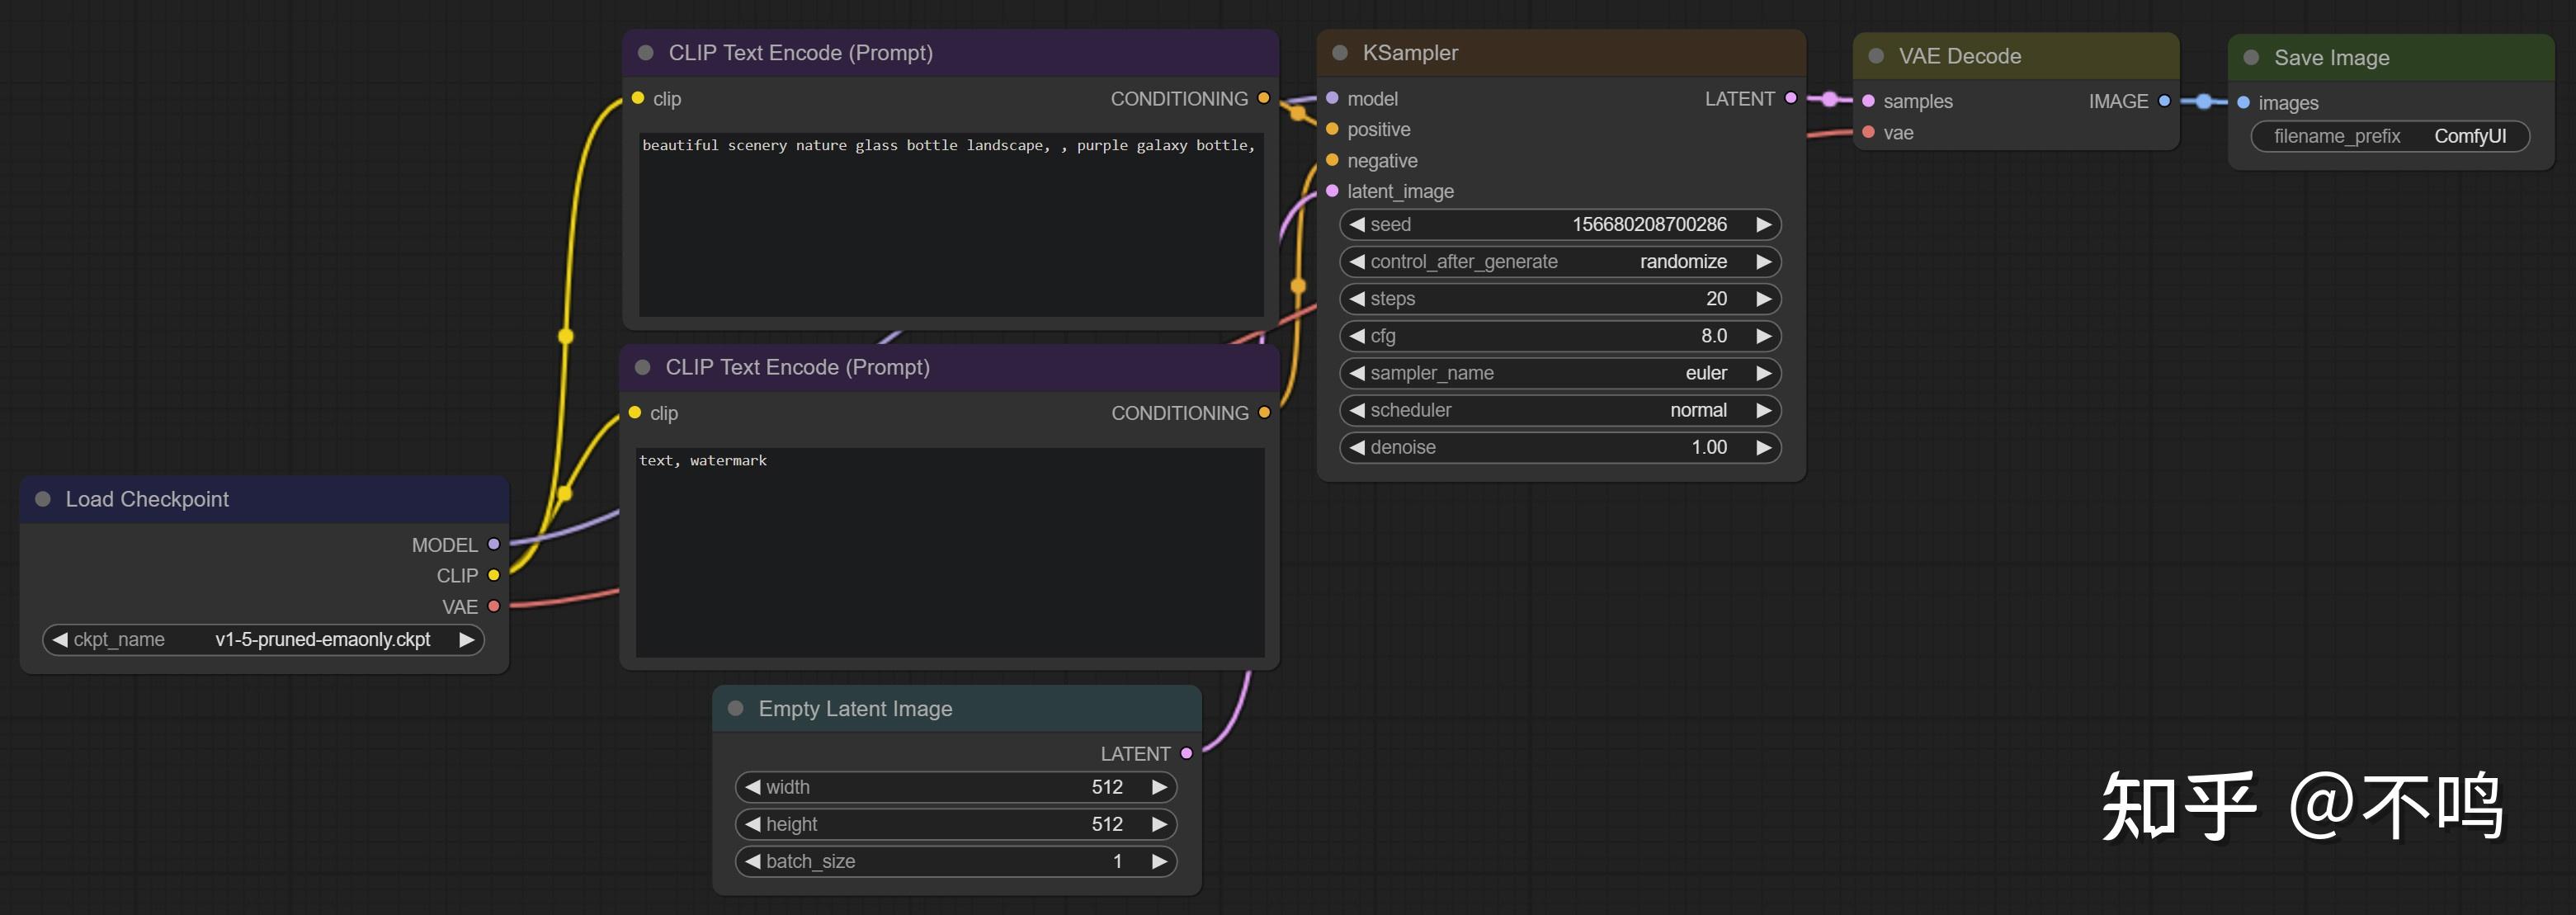This screenshot has height=915, width=2576.
Task: Click the KSampler LATENT output socket
Action: click(x=1790, y=98)
